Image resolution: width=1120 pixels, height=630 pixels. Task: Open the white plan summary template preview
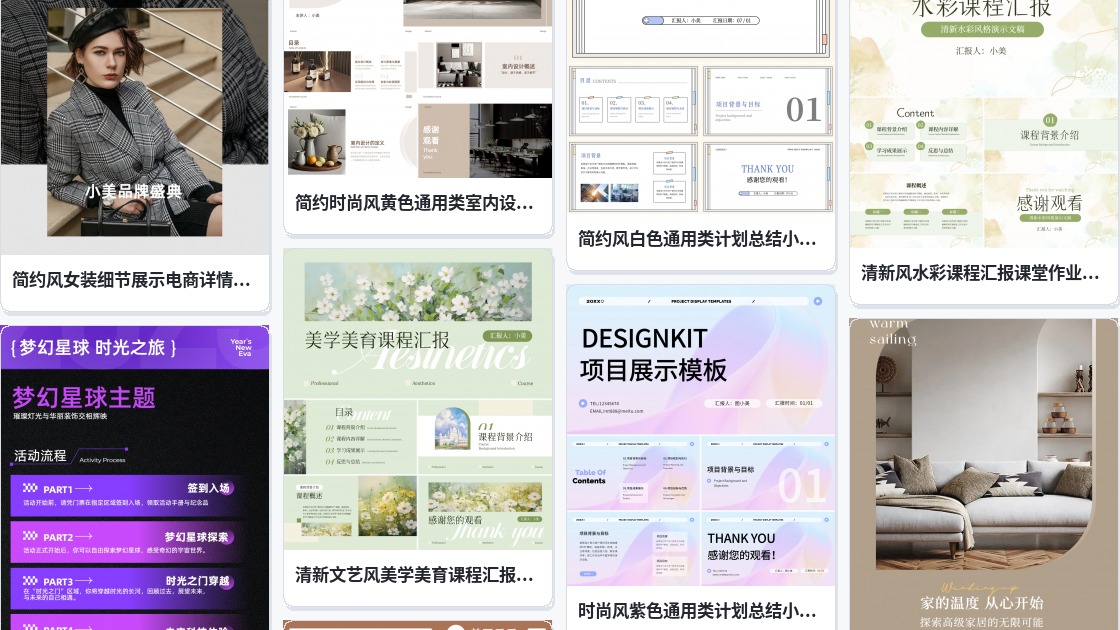click(x=701, y=106)
